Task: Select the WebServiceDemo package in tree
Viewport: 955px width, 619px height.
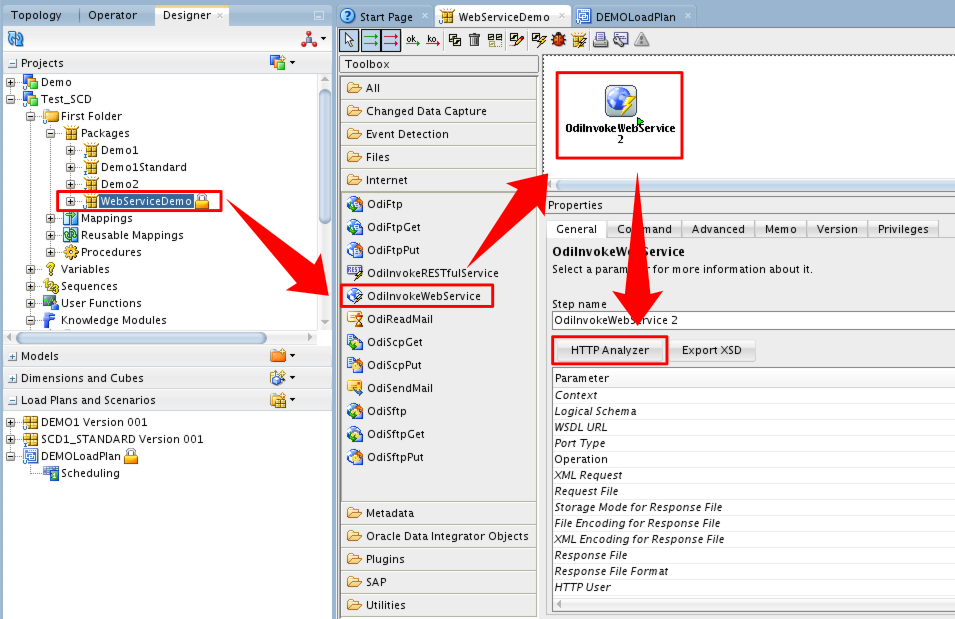Action: 146,201
